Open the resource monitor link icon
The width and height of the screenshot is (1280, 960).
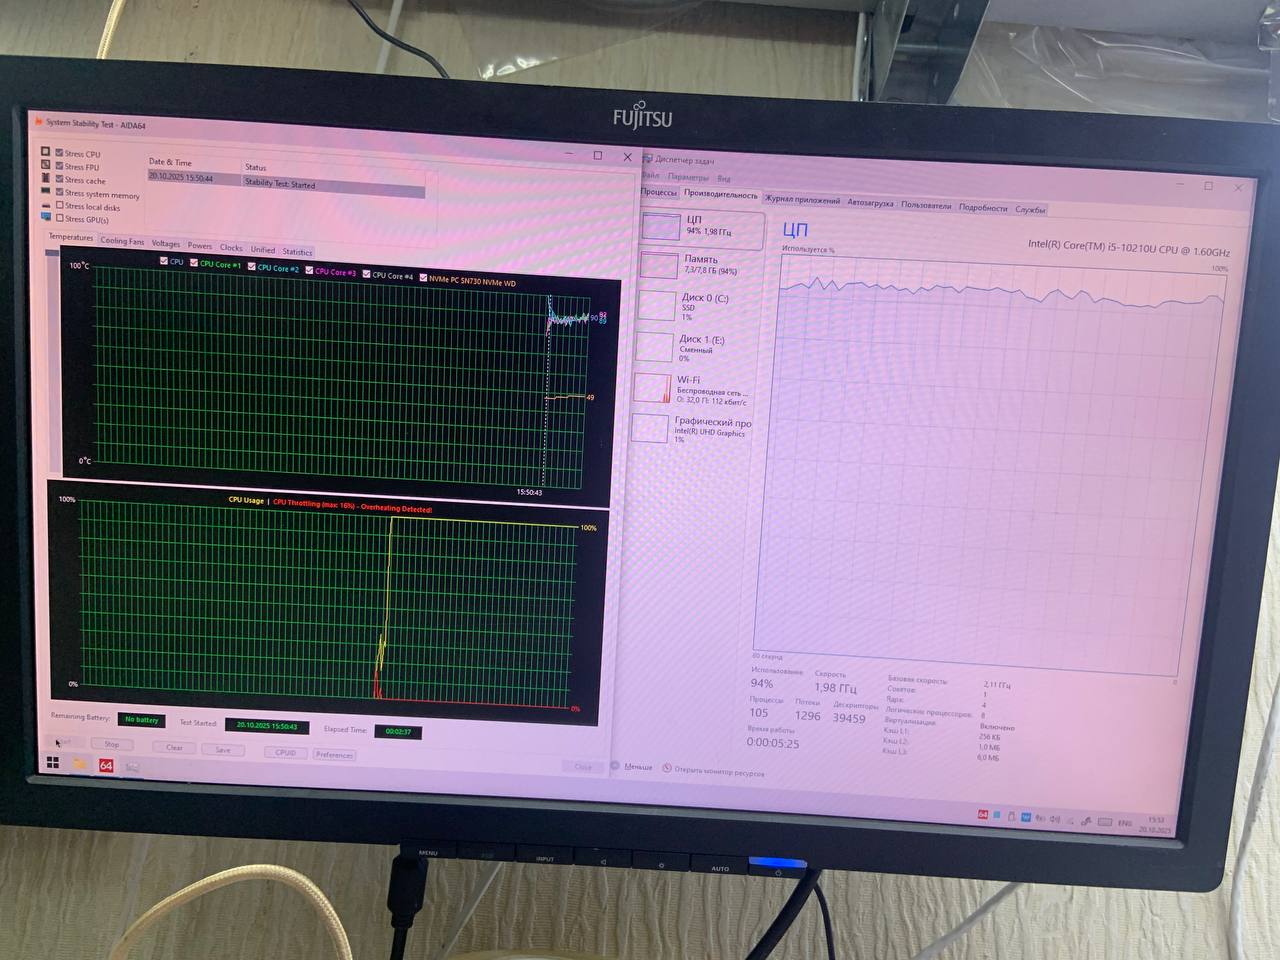point(667,769)
